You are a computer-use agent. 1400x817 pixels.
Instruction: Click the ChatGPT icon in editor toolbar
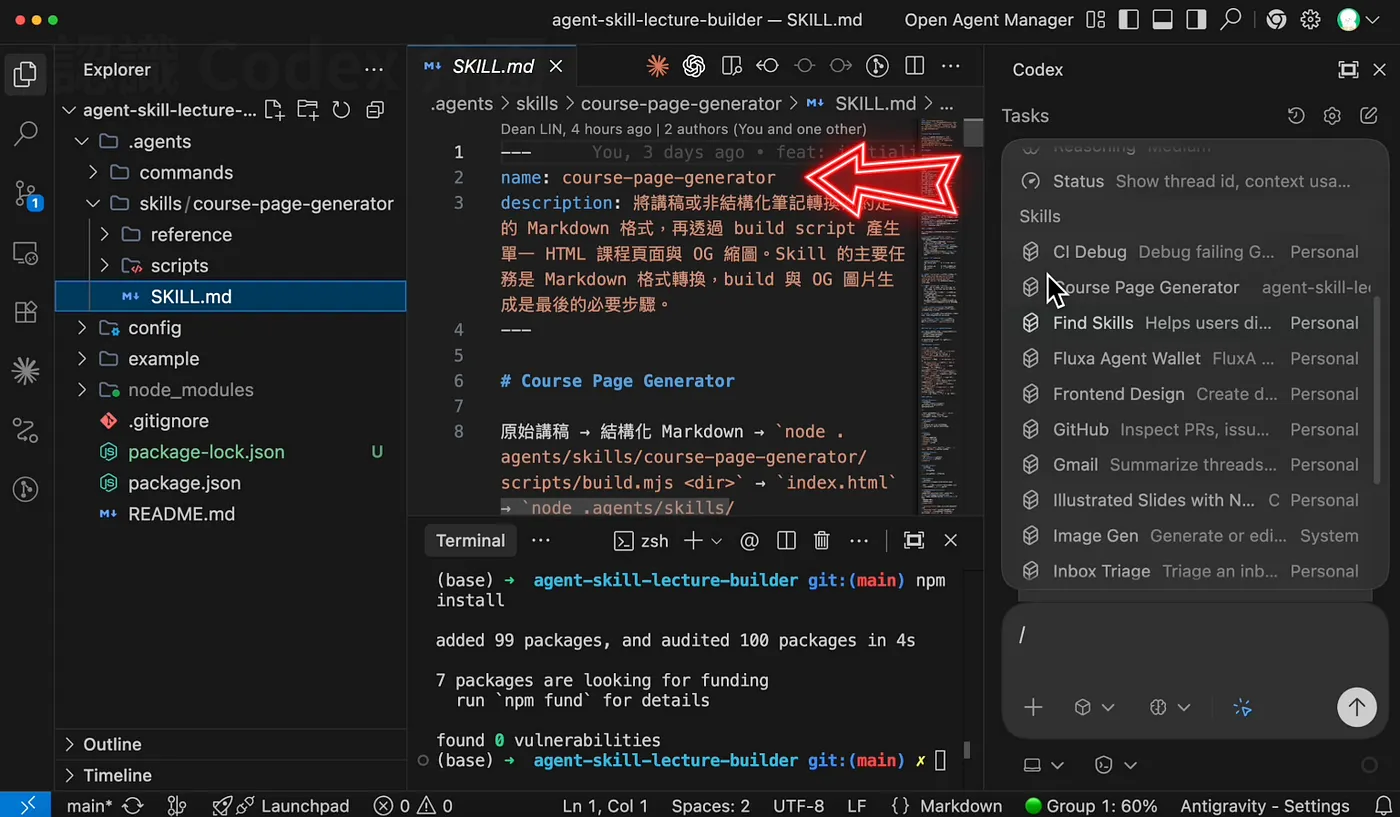[x=694, y=66]
